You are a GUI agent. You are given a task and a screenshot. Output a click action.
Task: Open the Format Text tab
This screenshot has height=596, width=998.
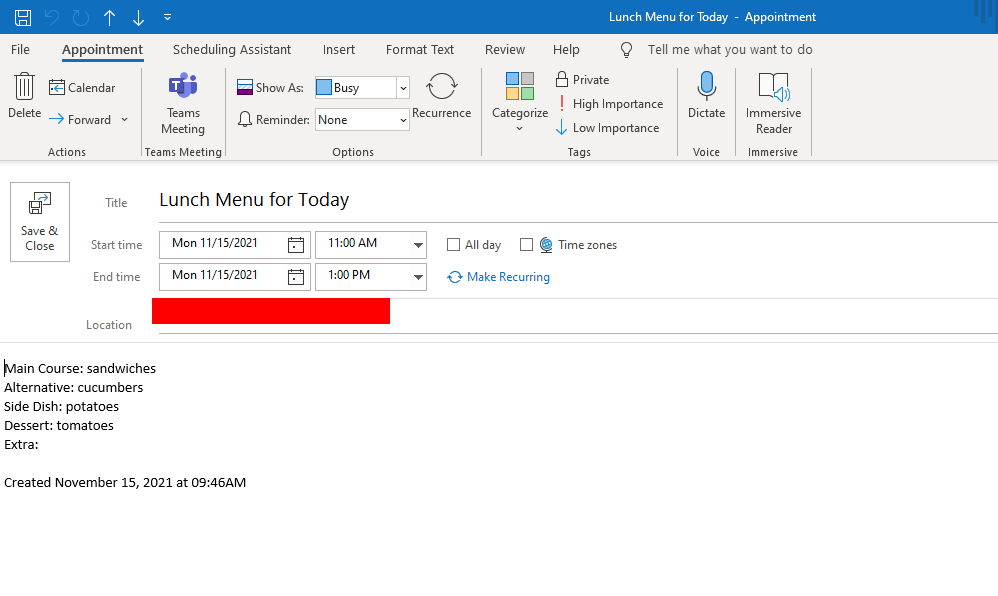[419, 50]
